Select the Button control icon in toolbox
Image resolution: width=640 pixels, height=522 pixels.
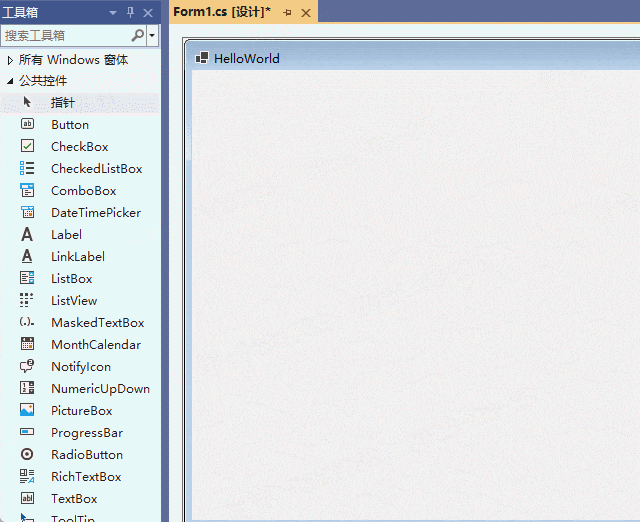[28, 124]
